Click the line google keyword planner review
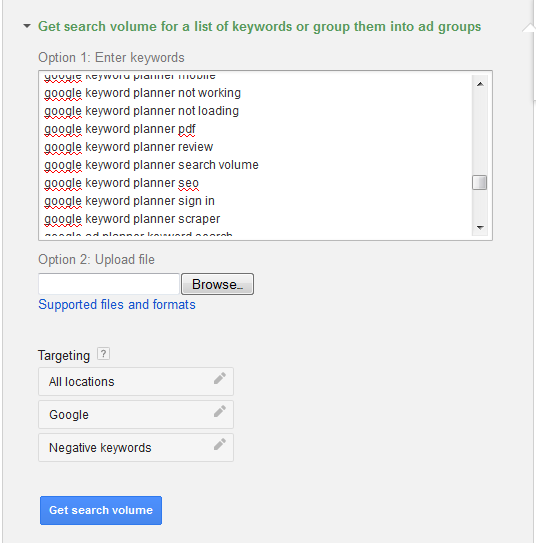Viewport: 536px width, 543px height. pos(128,147)
